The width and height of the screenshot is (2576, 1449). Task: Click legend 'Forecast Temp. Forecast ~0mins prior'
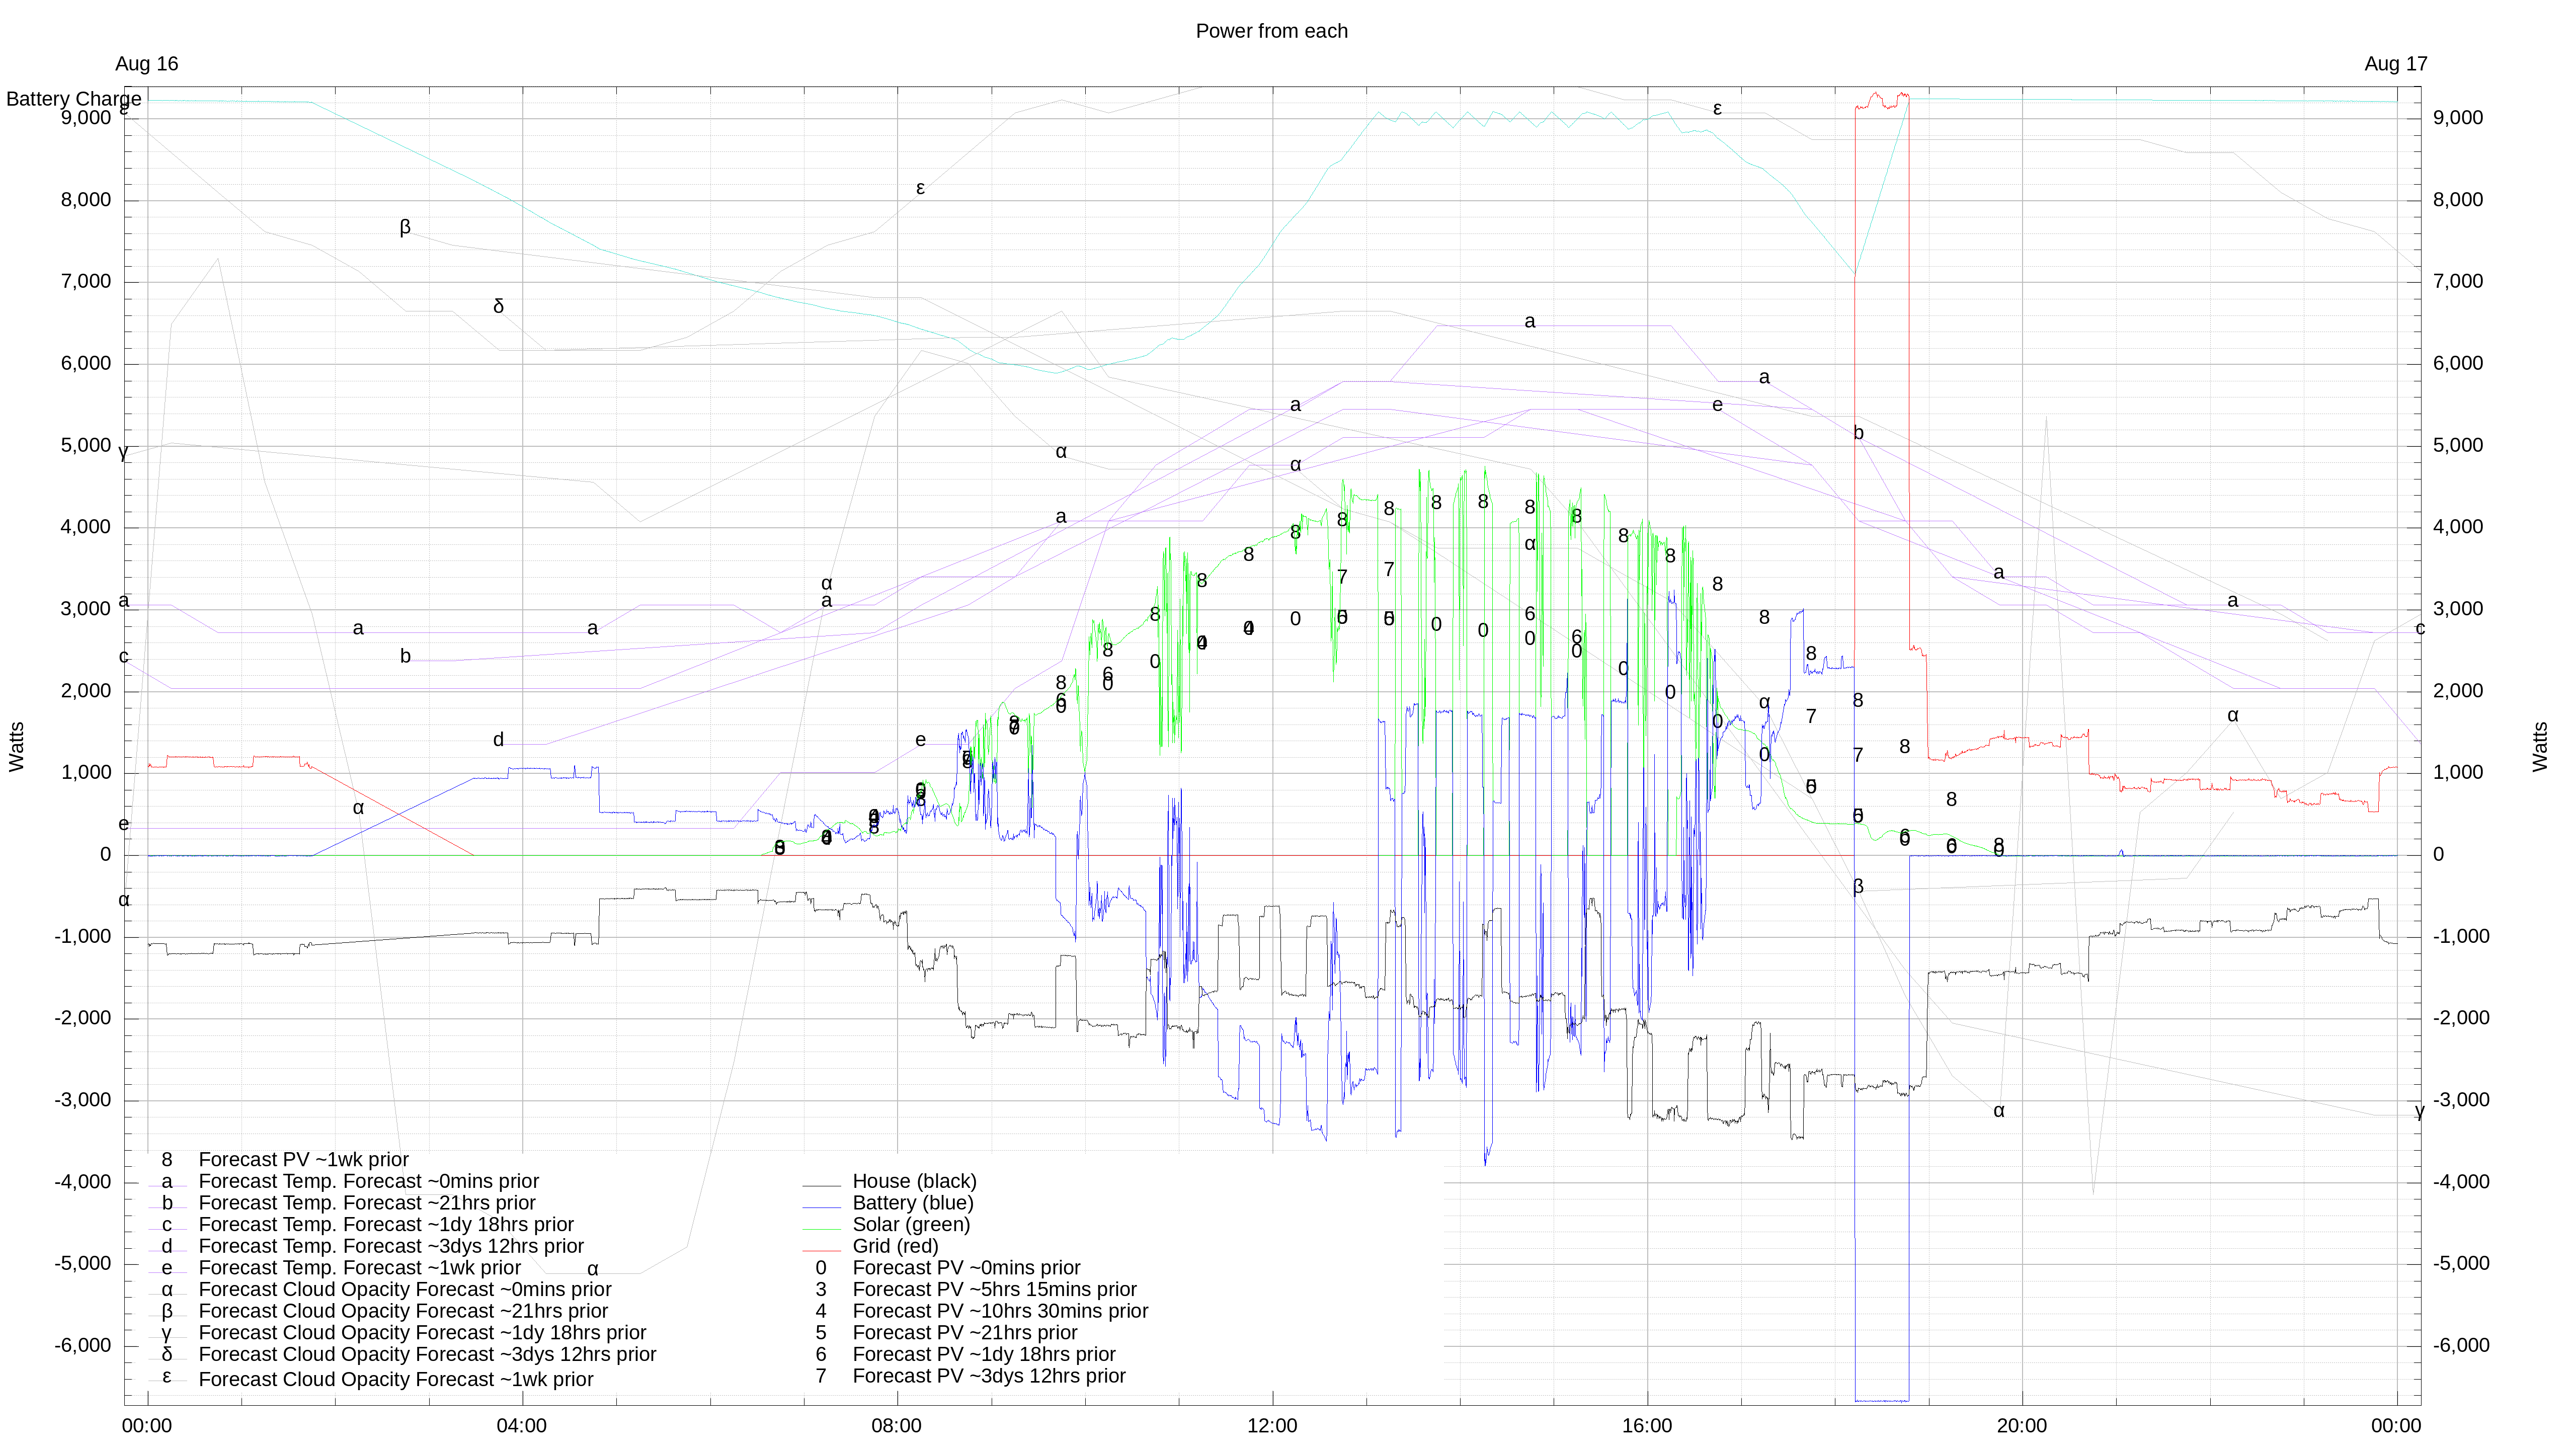pyautogui.click(x=369, y=1182)
